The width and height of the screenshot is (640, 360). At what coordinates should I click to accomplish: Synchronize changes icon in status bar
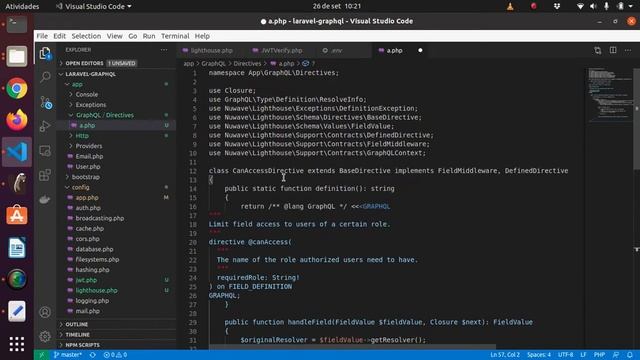93,355
